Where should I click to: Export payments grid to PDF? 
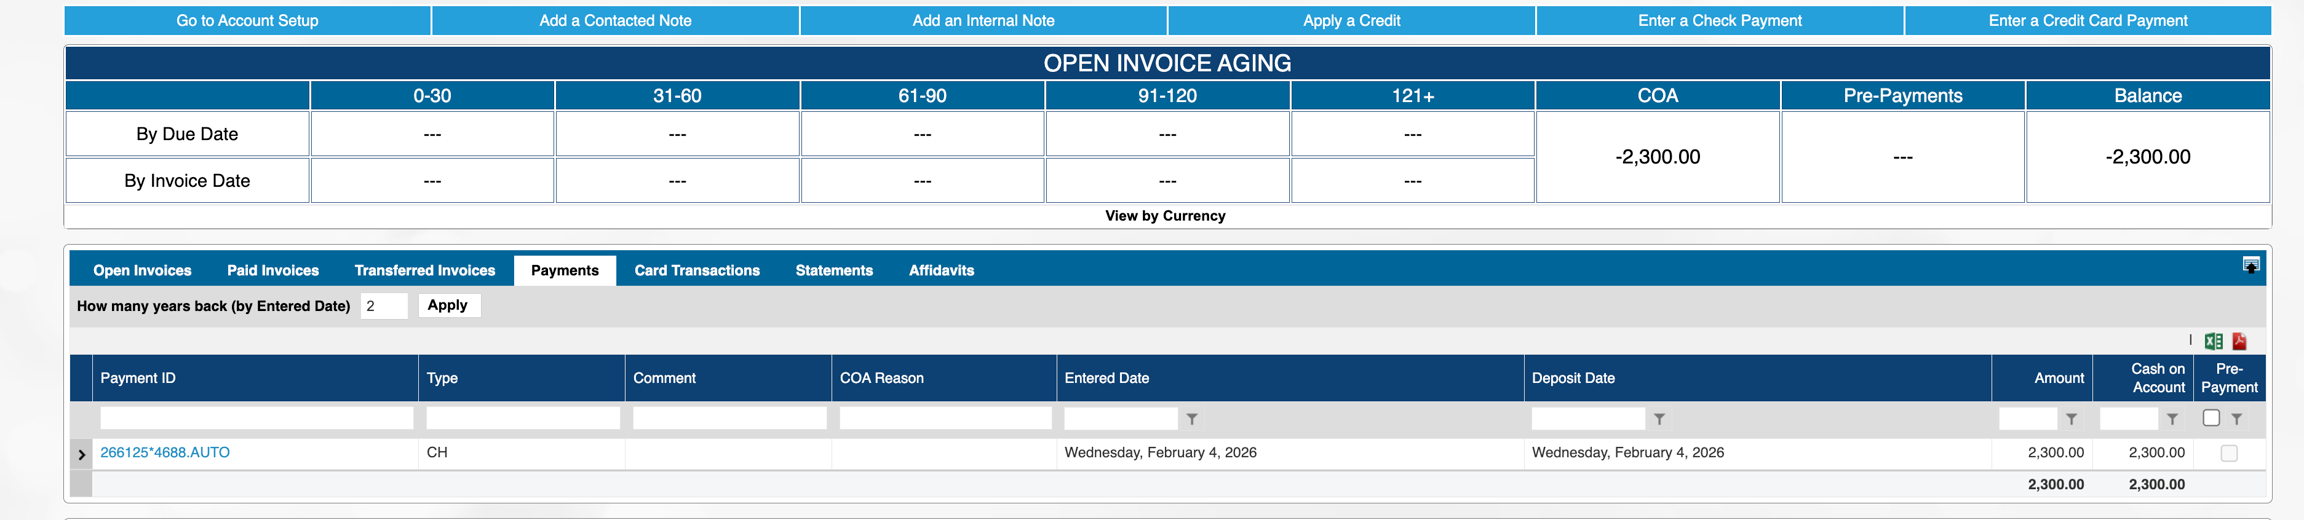(2240, 341)
